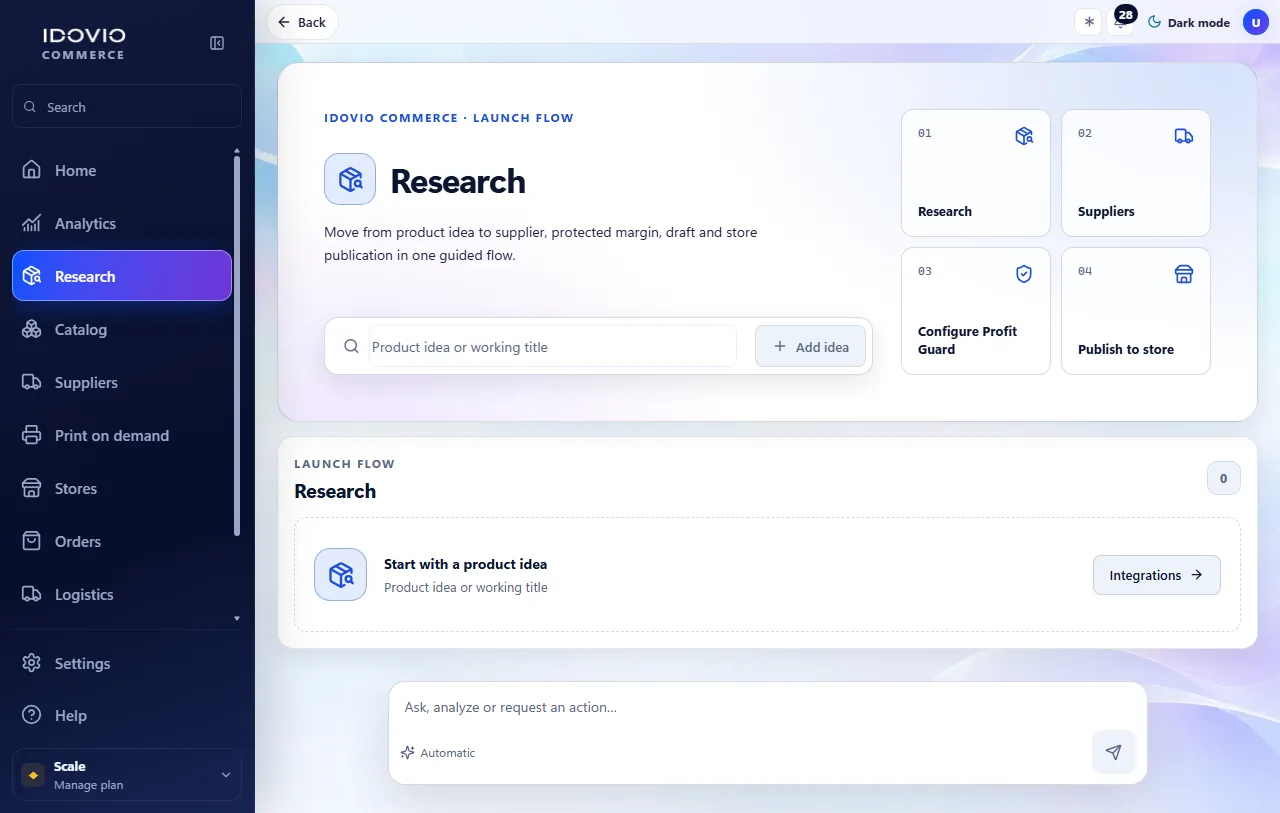Click the IDOVIO Commerce logo
Screen dimensions: 1280x813
[x=84, y=43]
